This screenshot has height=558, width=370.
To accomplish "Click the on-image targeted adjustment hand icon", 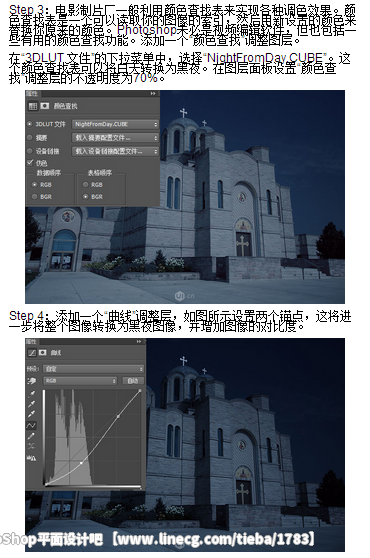I will pyautogui.click(x=32, y=381).
